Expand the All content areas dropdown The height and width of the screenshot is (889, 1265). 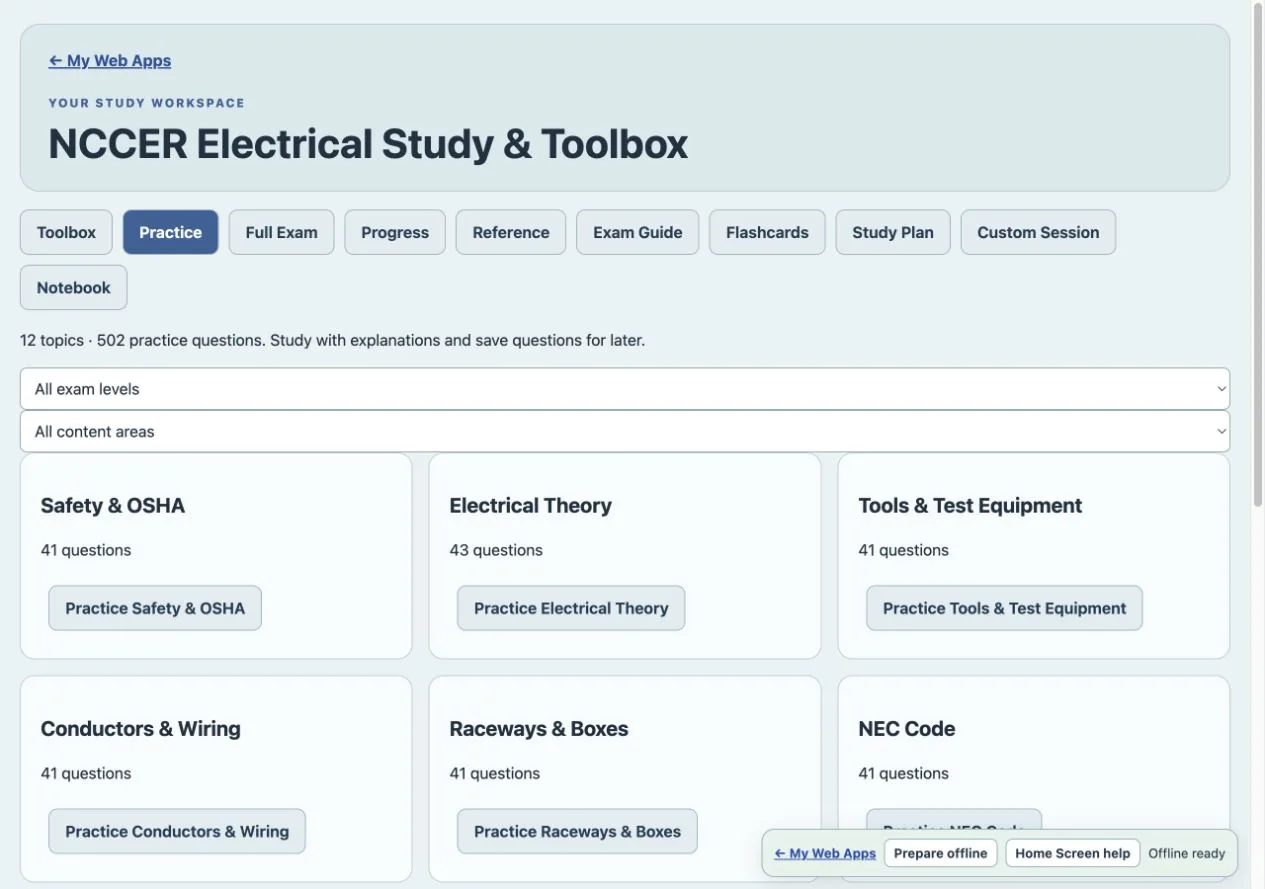625,432
